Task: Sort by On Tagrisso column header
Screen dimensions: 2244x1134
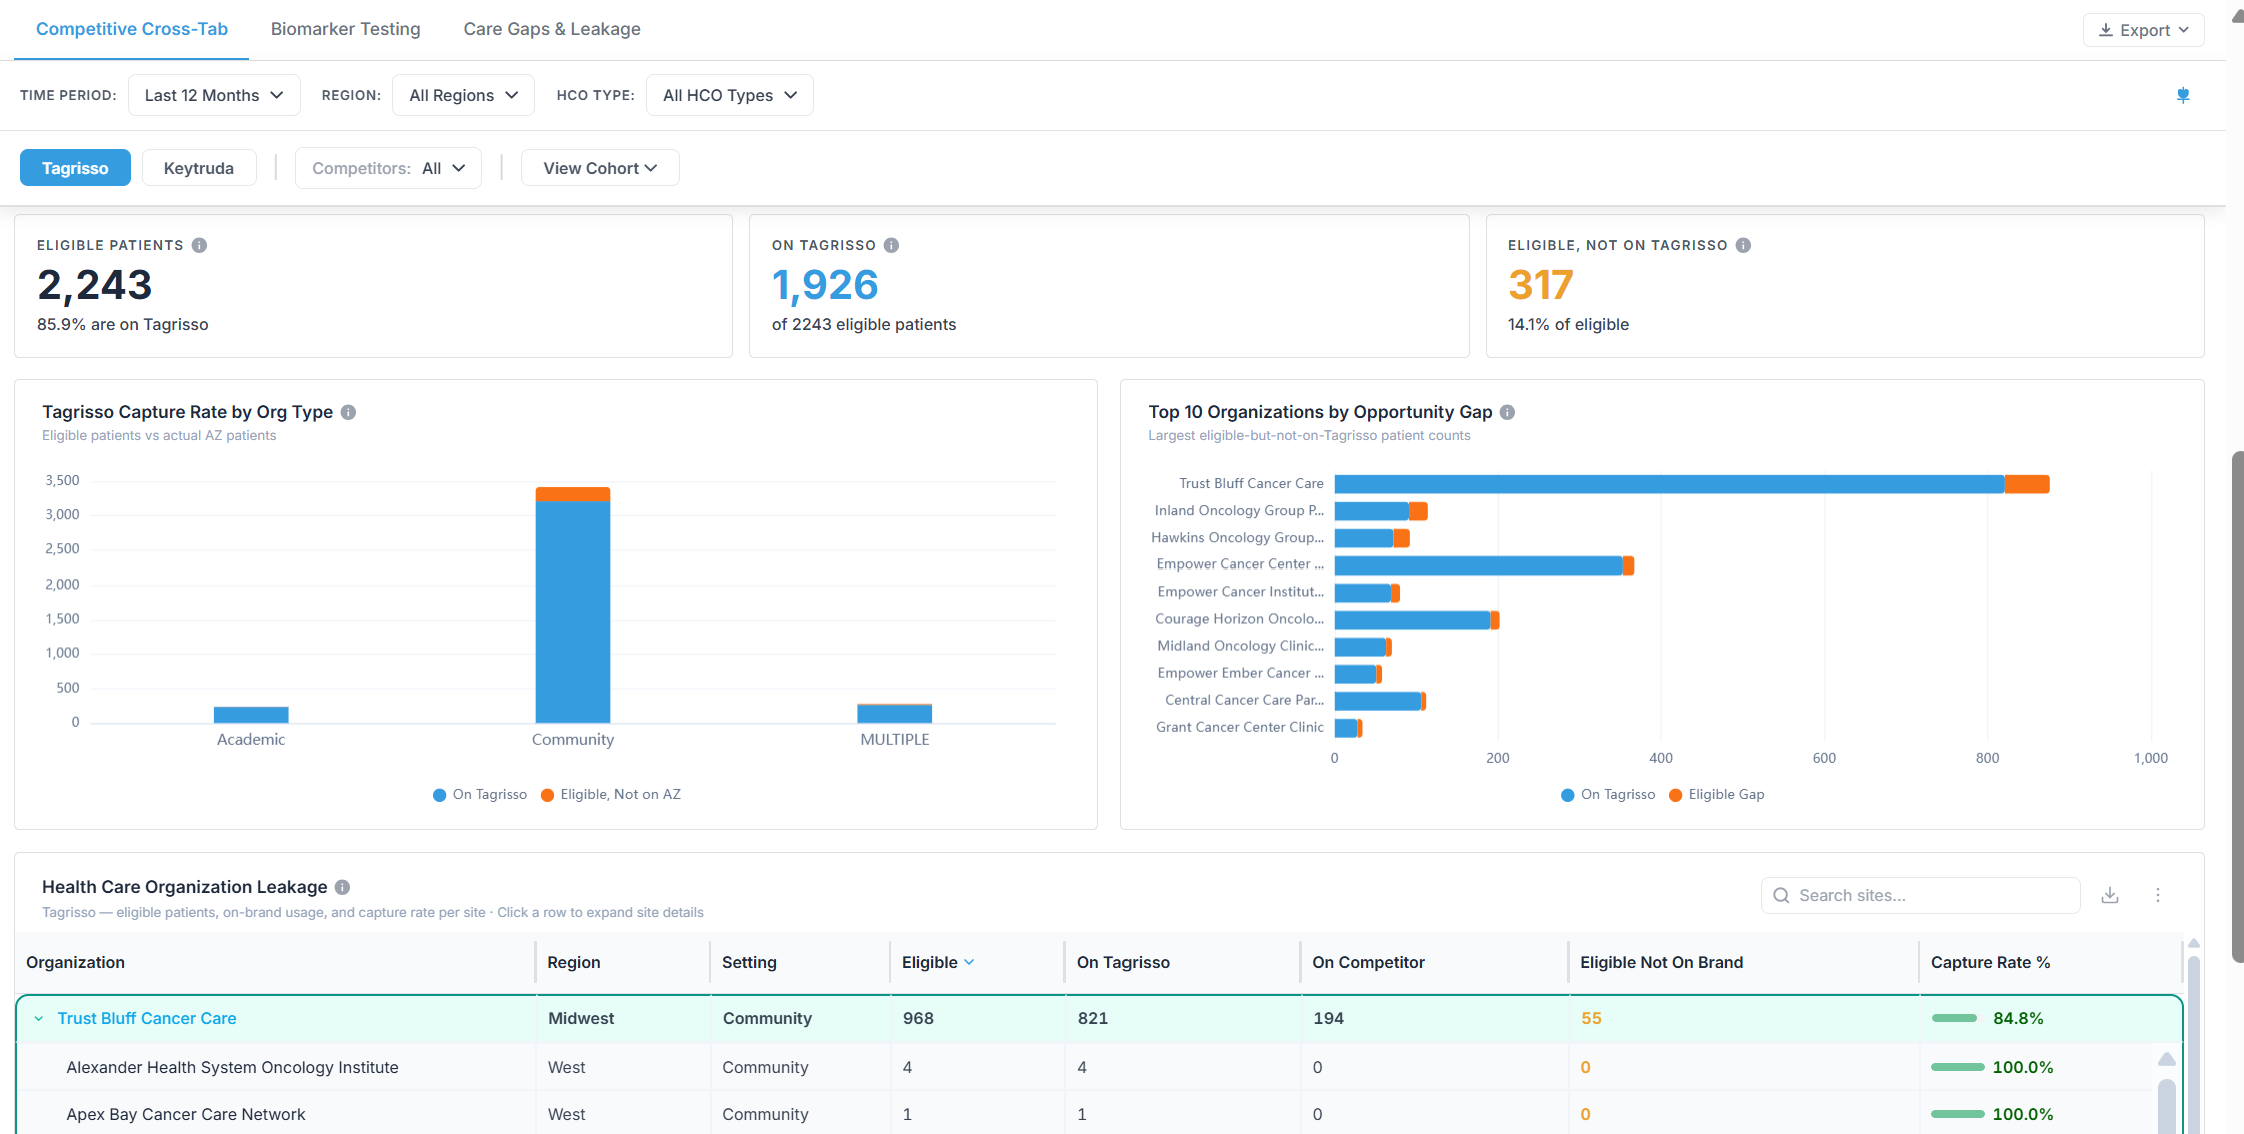Action: (x=1123, y=962)
